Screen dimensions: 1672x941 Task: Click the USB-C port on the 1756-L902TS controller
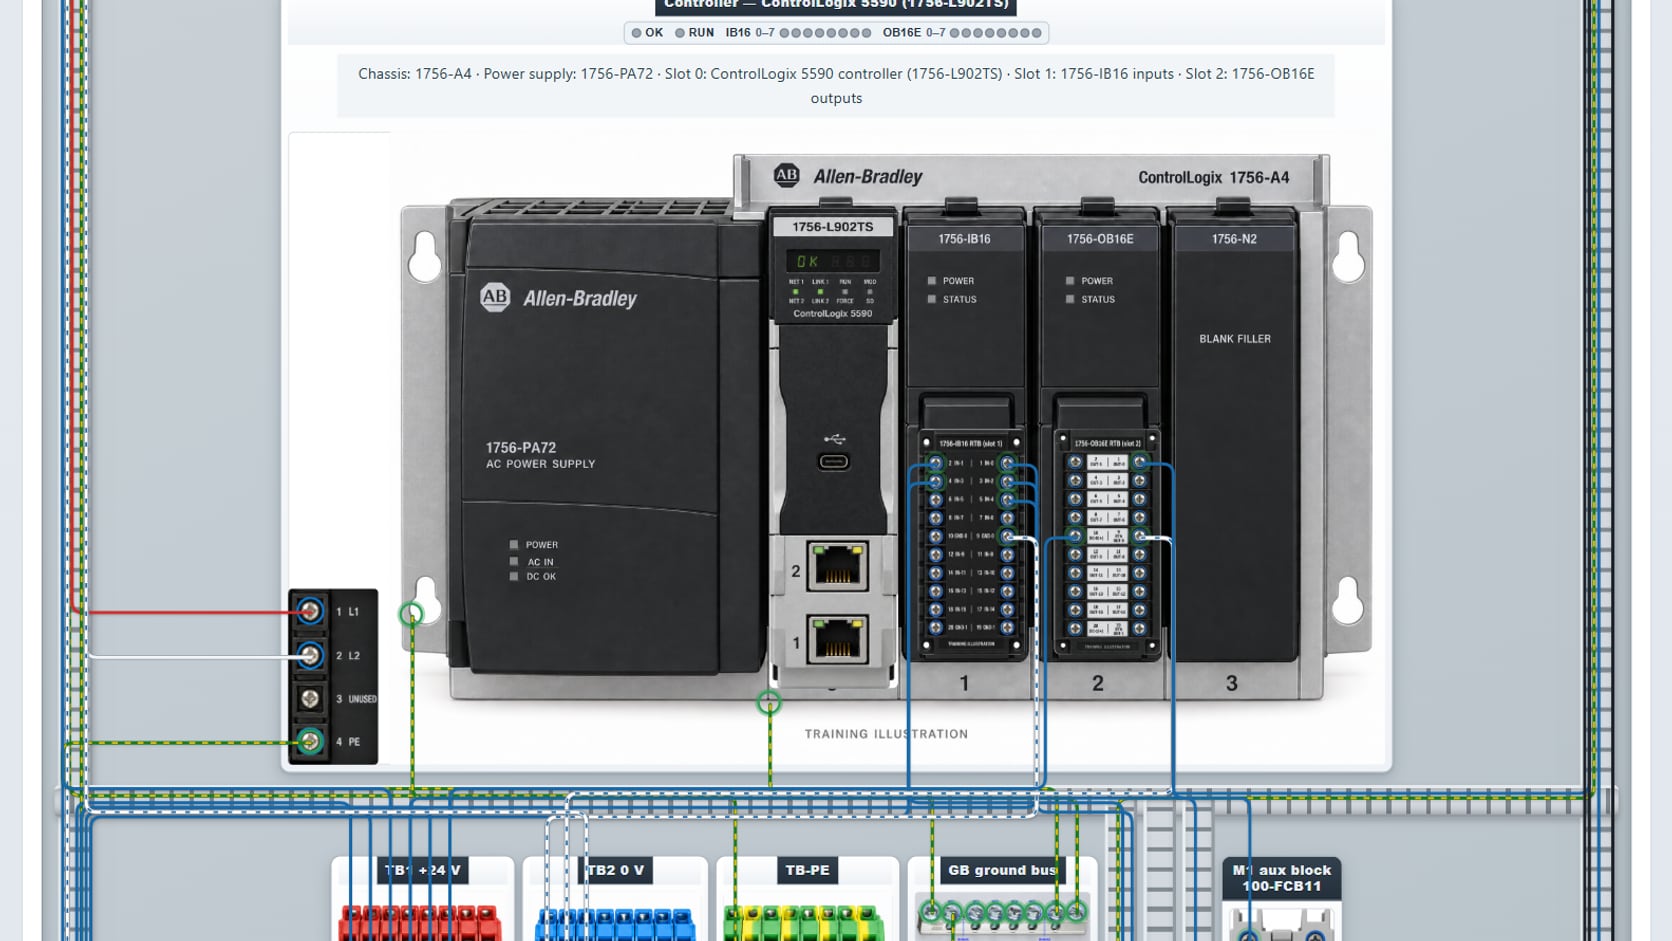(x=834, y=462)
